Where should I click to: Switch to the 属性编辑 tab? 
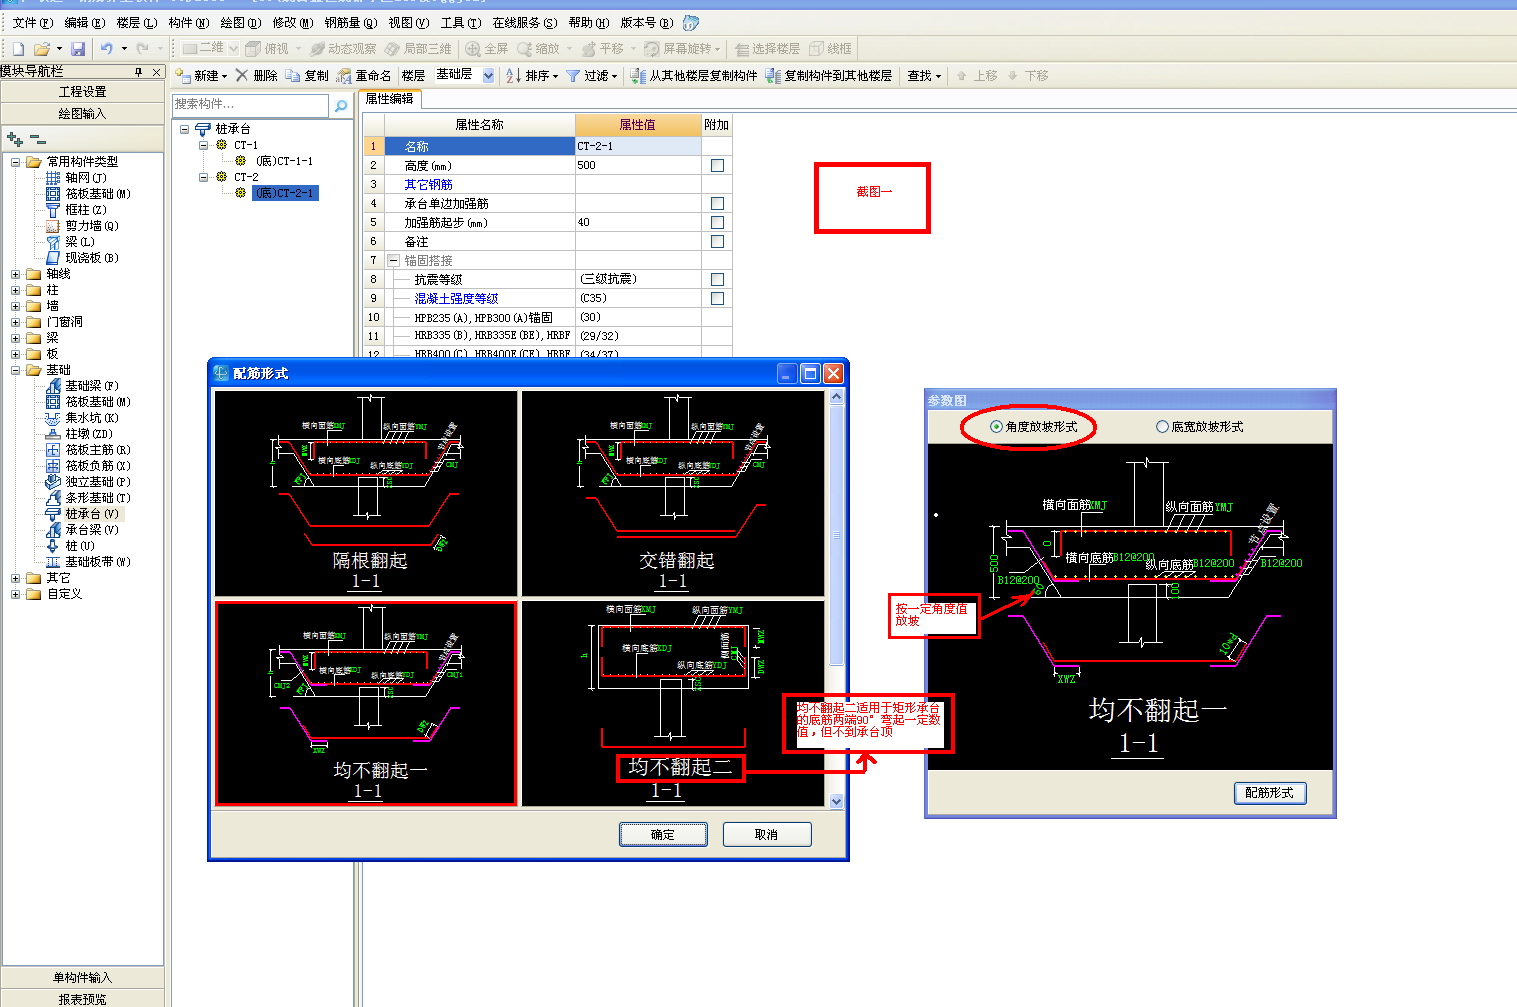pos(389,98)
